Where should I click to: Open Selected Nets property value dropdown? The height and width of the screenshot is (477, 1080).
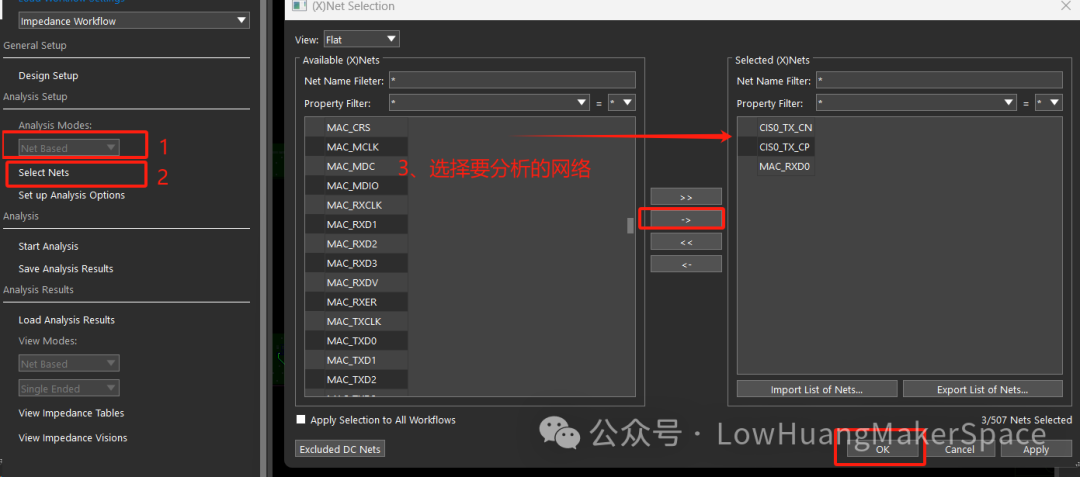coord(1048,103)
